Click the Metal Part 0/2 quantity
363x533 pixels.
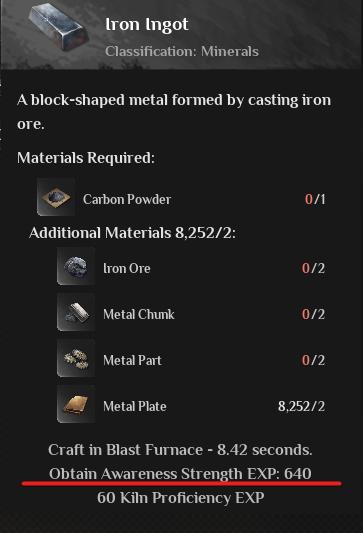313,360
